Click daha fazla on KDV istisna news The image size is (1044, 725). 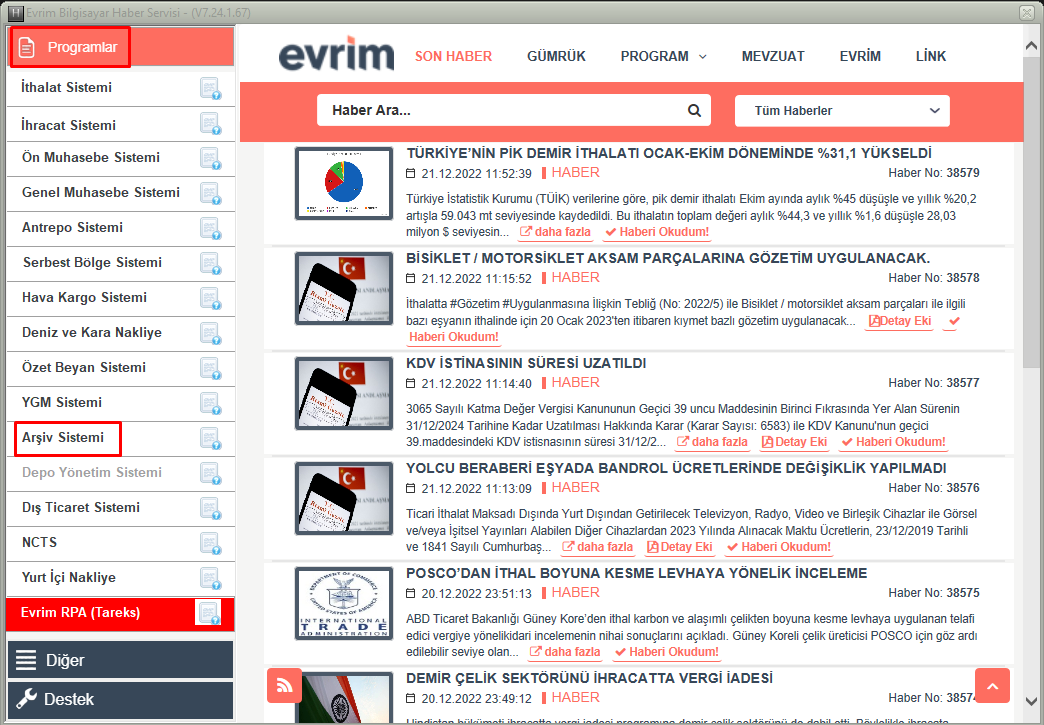pos(712,442)
